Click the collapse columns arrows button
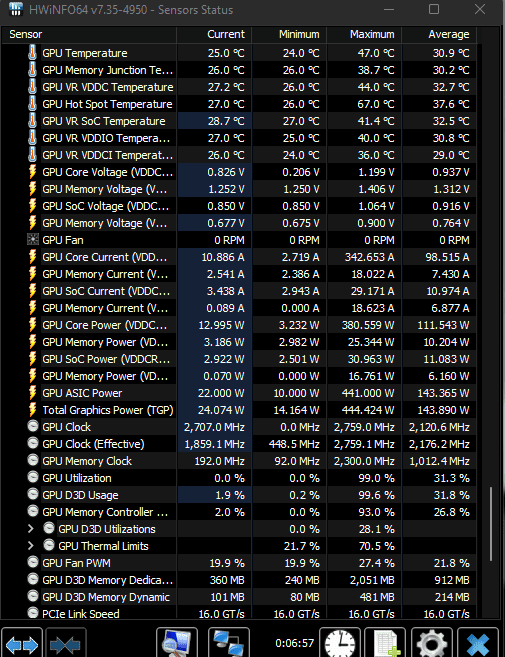This screenshot has height=657, width=505. (65, 643)
